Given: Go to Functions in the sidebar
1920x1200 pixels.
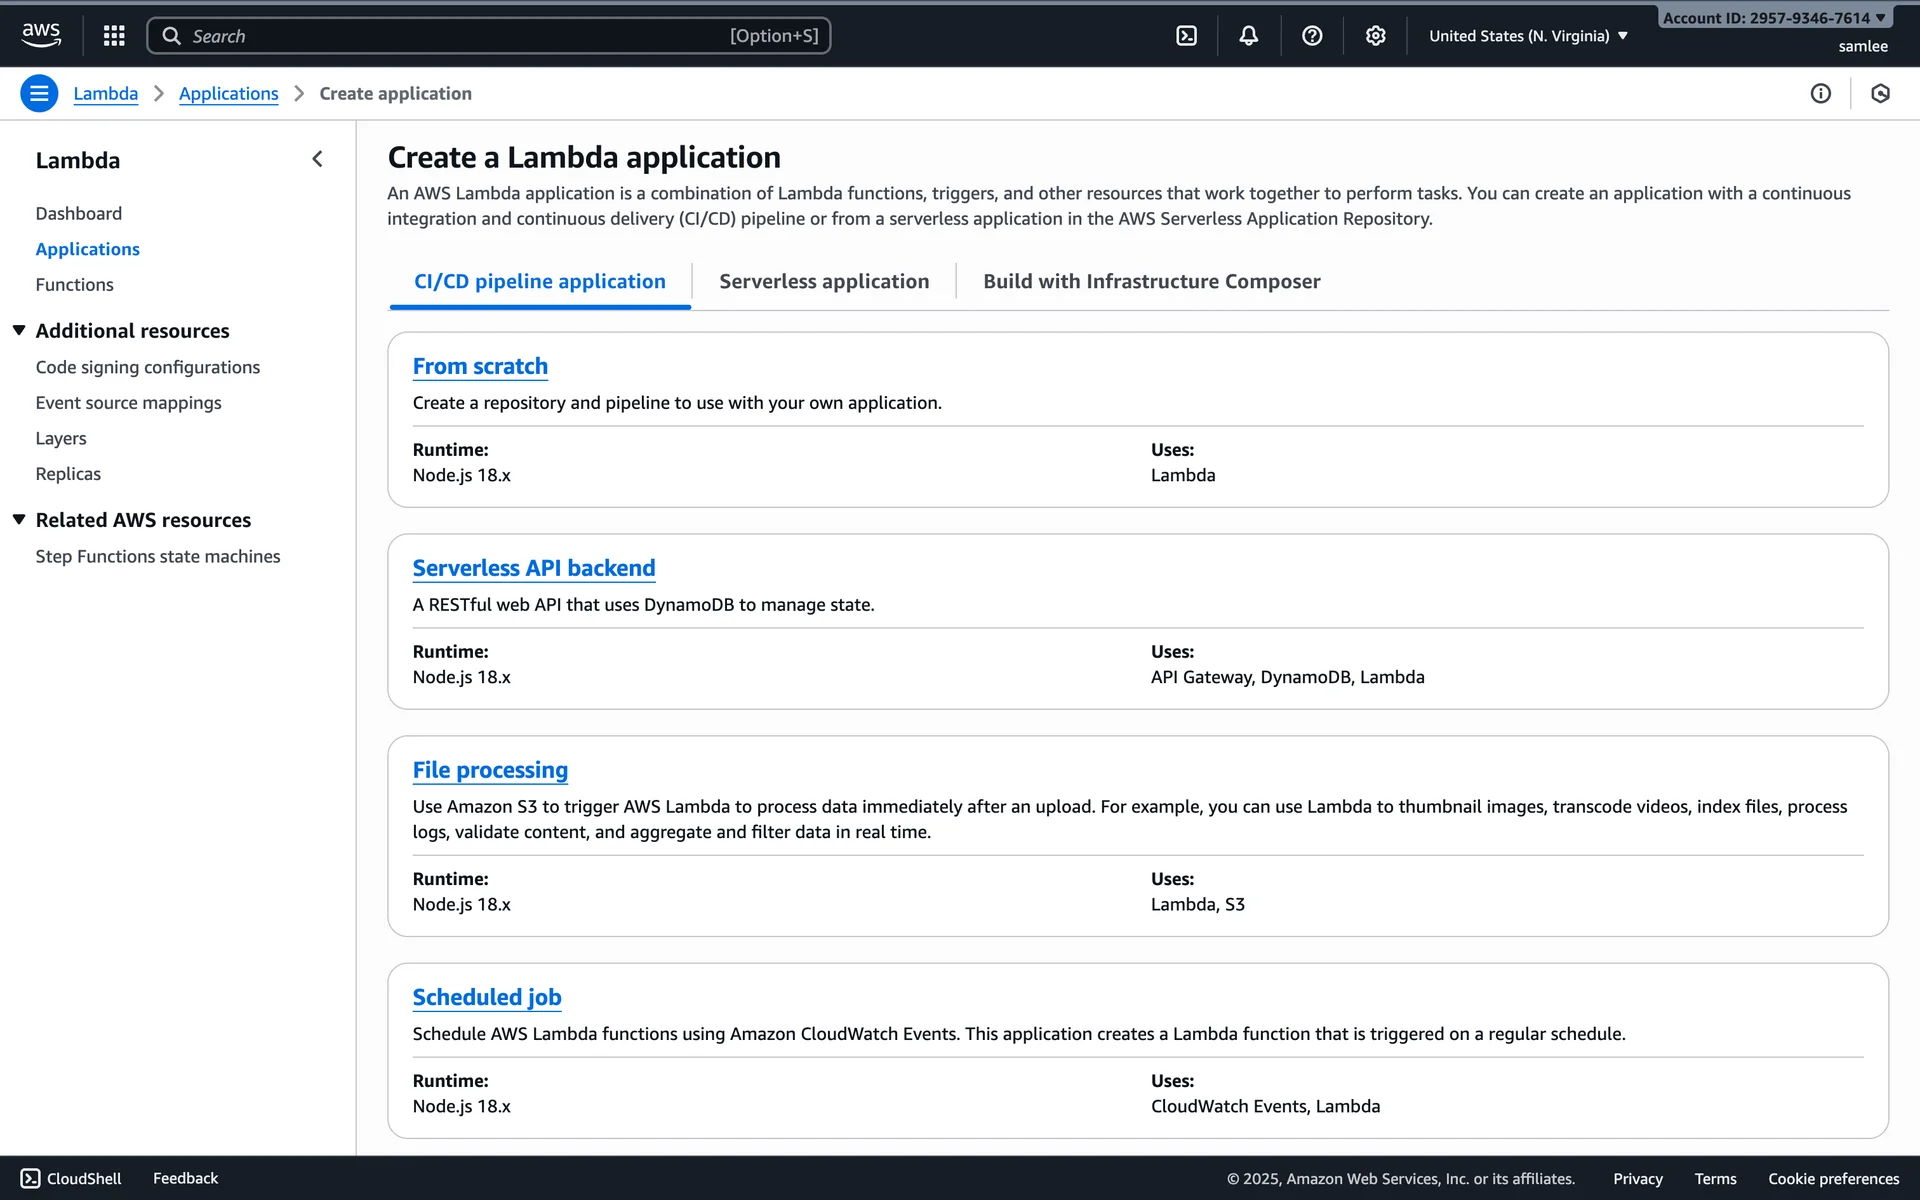Looking at the screenshot, I should click(74, 285).
